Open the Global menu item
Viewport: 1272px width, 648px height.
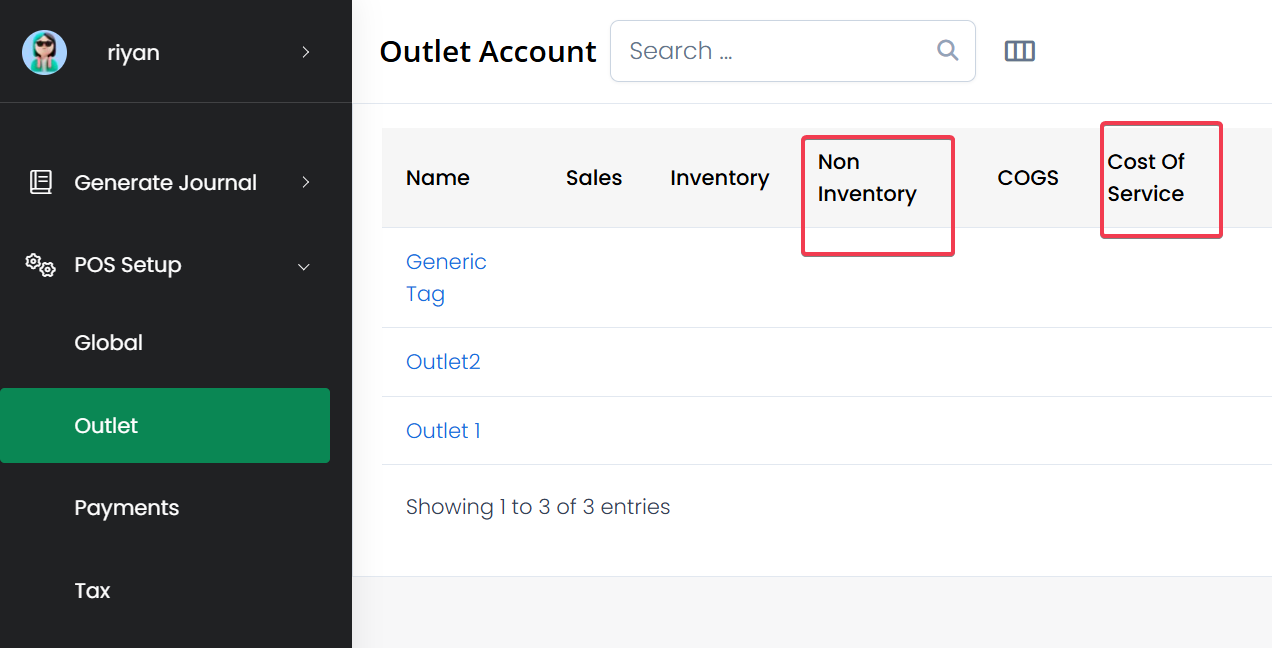(x=108, y=342)
